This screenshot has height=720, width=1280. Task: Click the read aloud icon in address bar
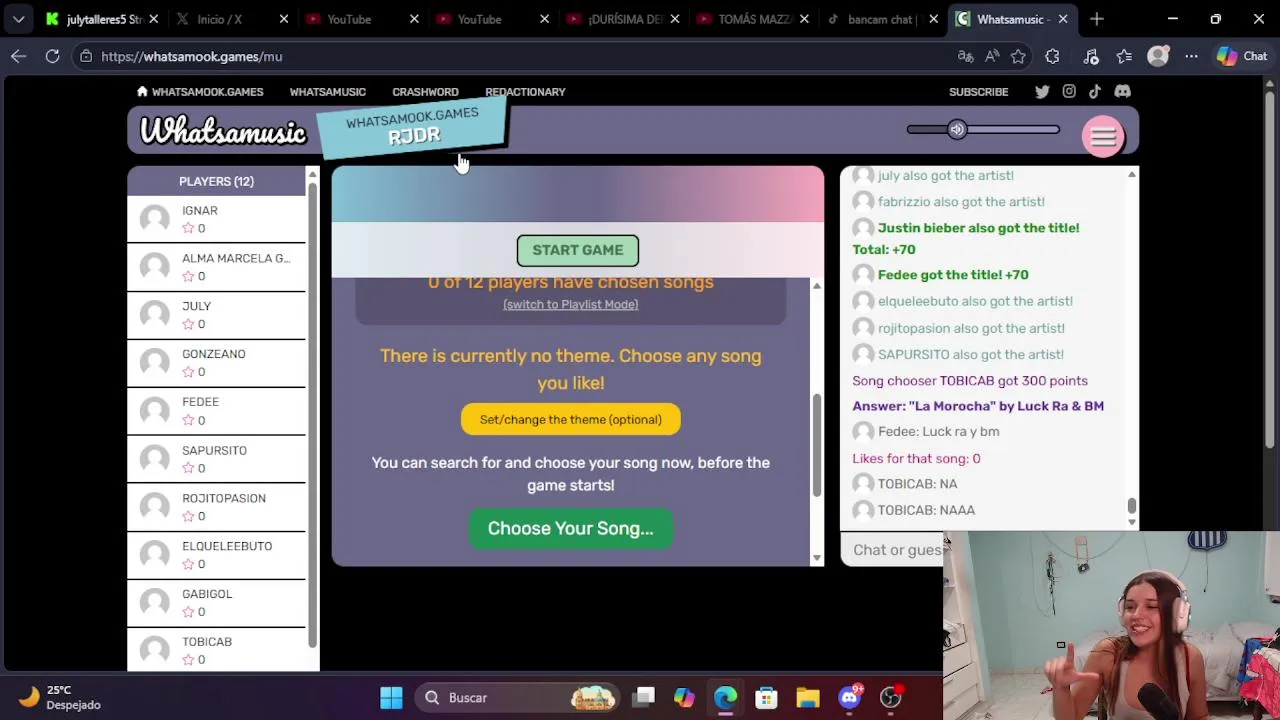click(x=992, y=57)
